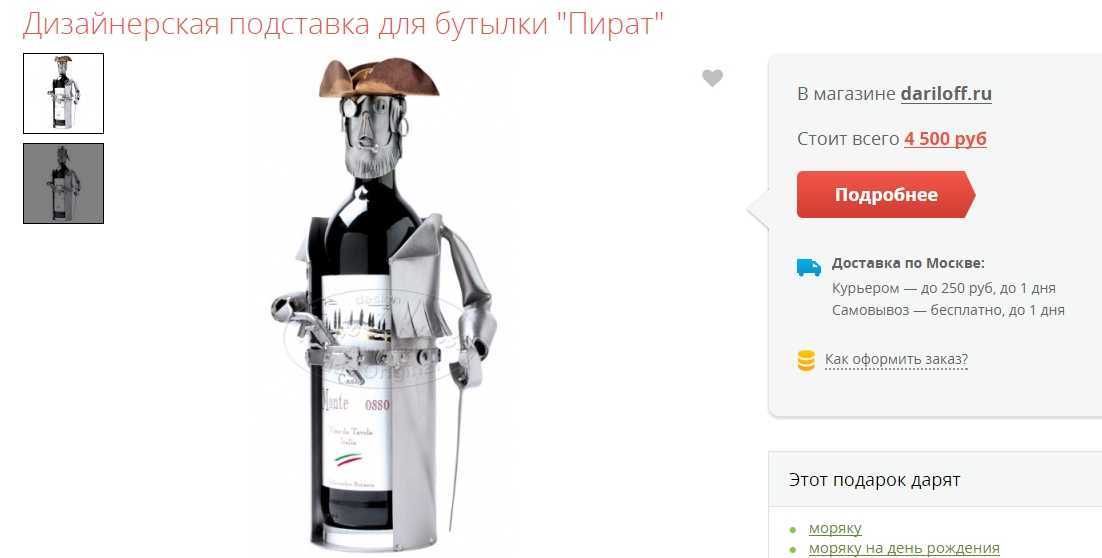
Task: Click the Доставка по Москве heading
Action: point(908,263)
